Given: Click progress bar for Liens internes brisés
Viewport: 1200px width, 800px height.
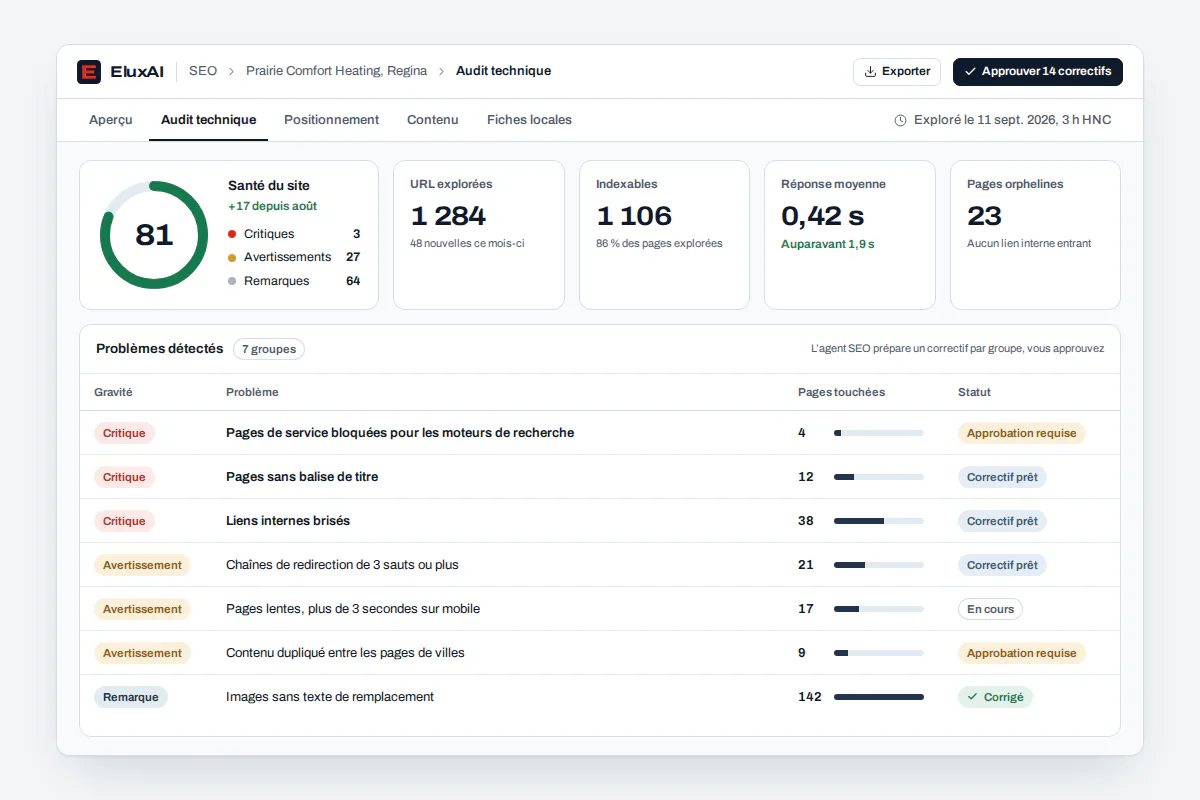Looking at the screenshot, I should coord(879,521).
